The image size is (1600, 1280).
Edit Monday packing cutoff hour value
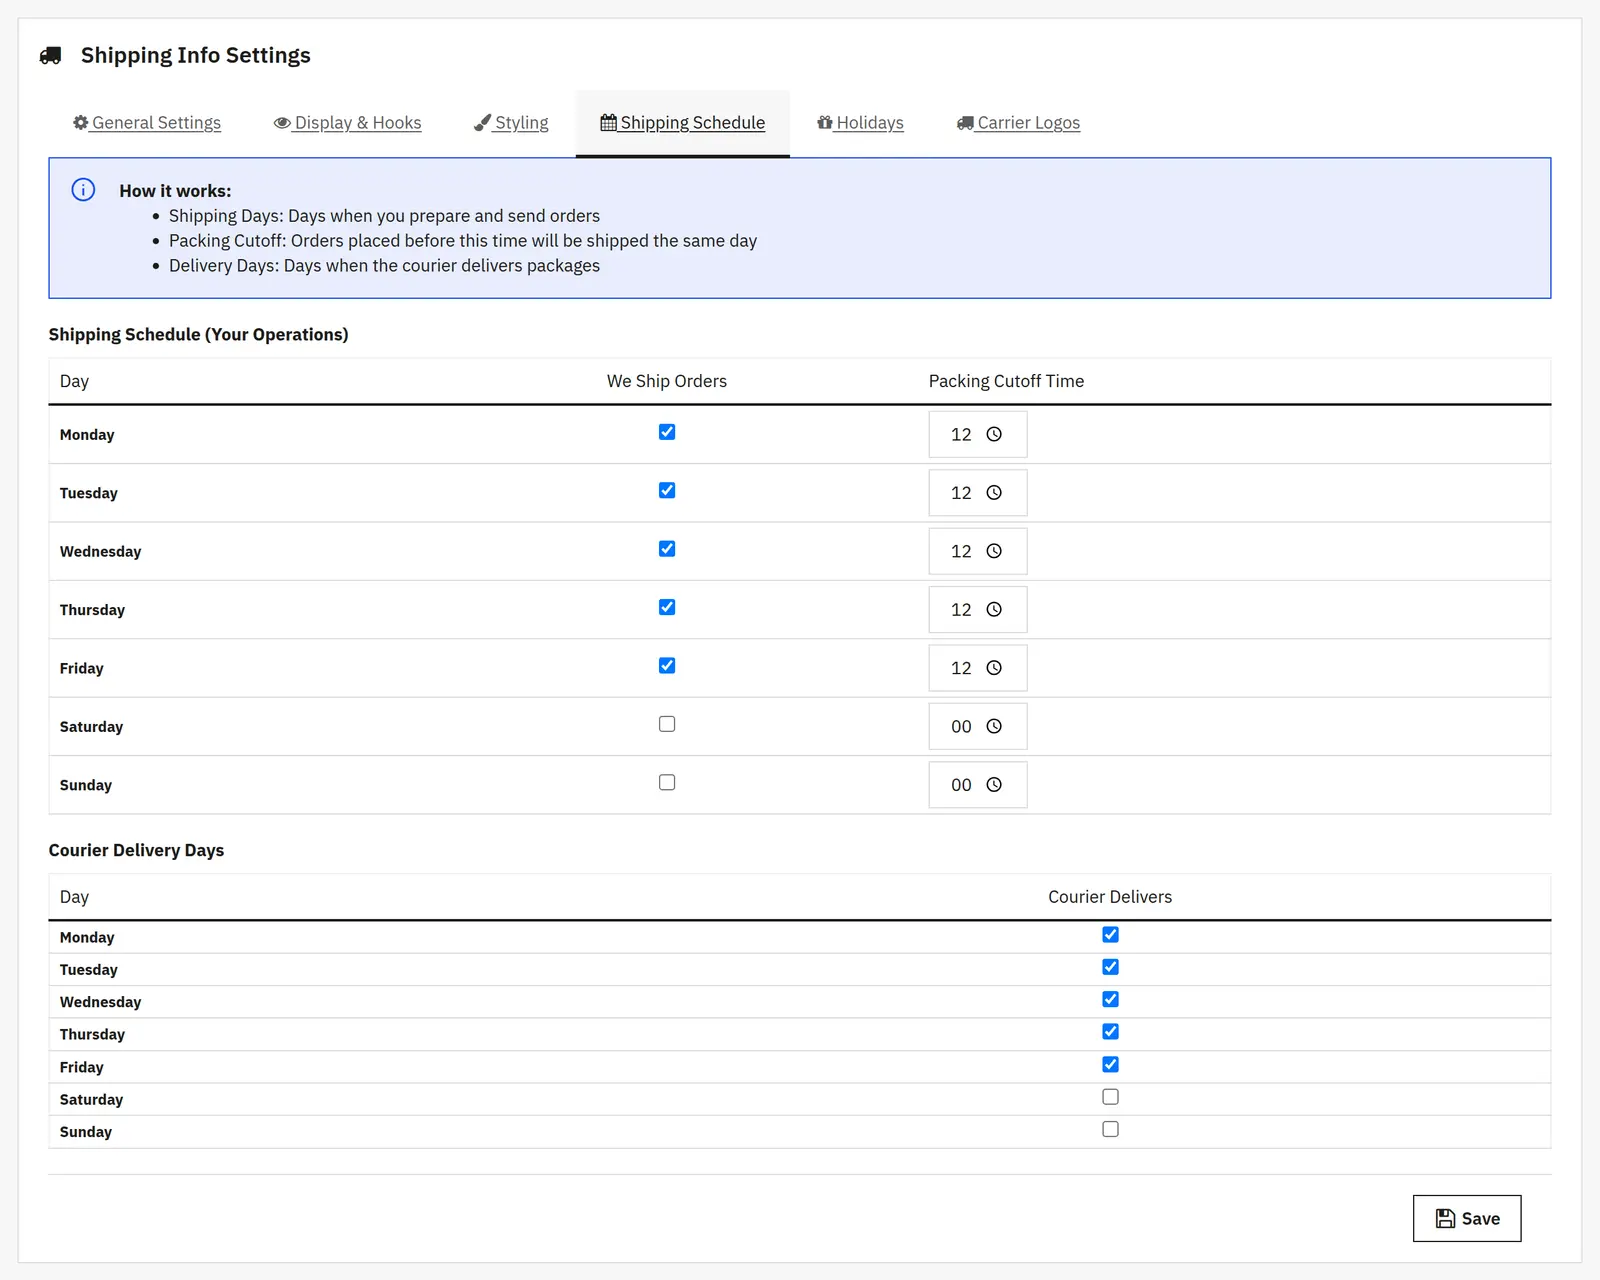961,435
